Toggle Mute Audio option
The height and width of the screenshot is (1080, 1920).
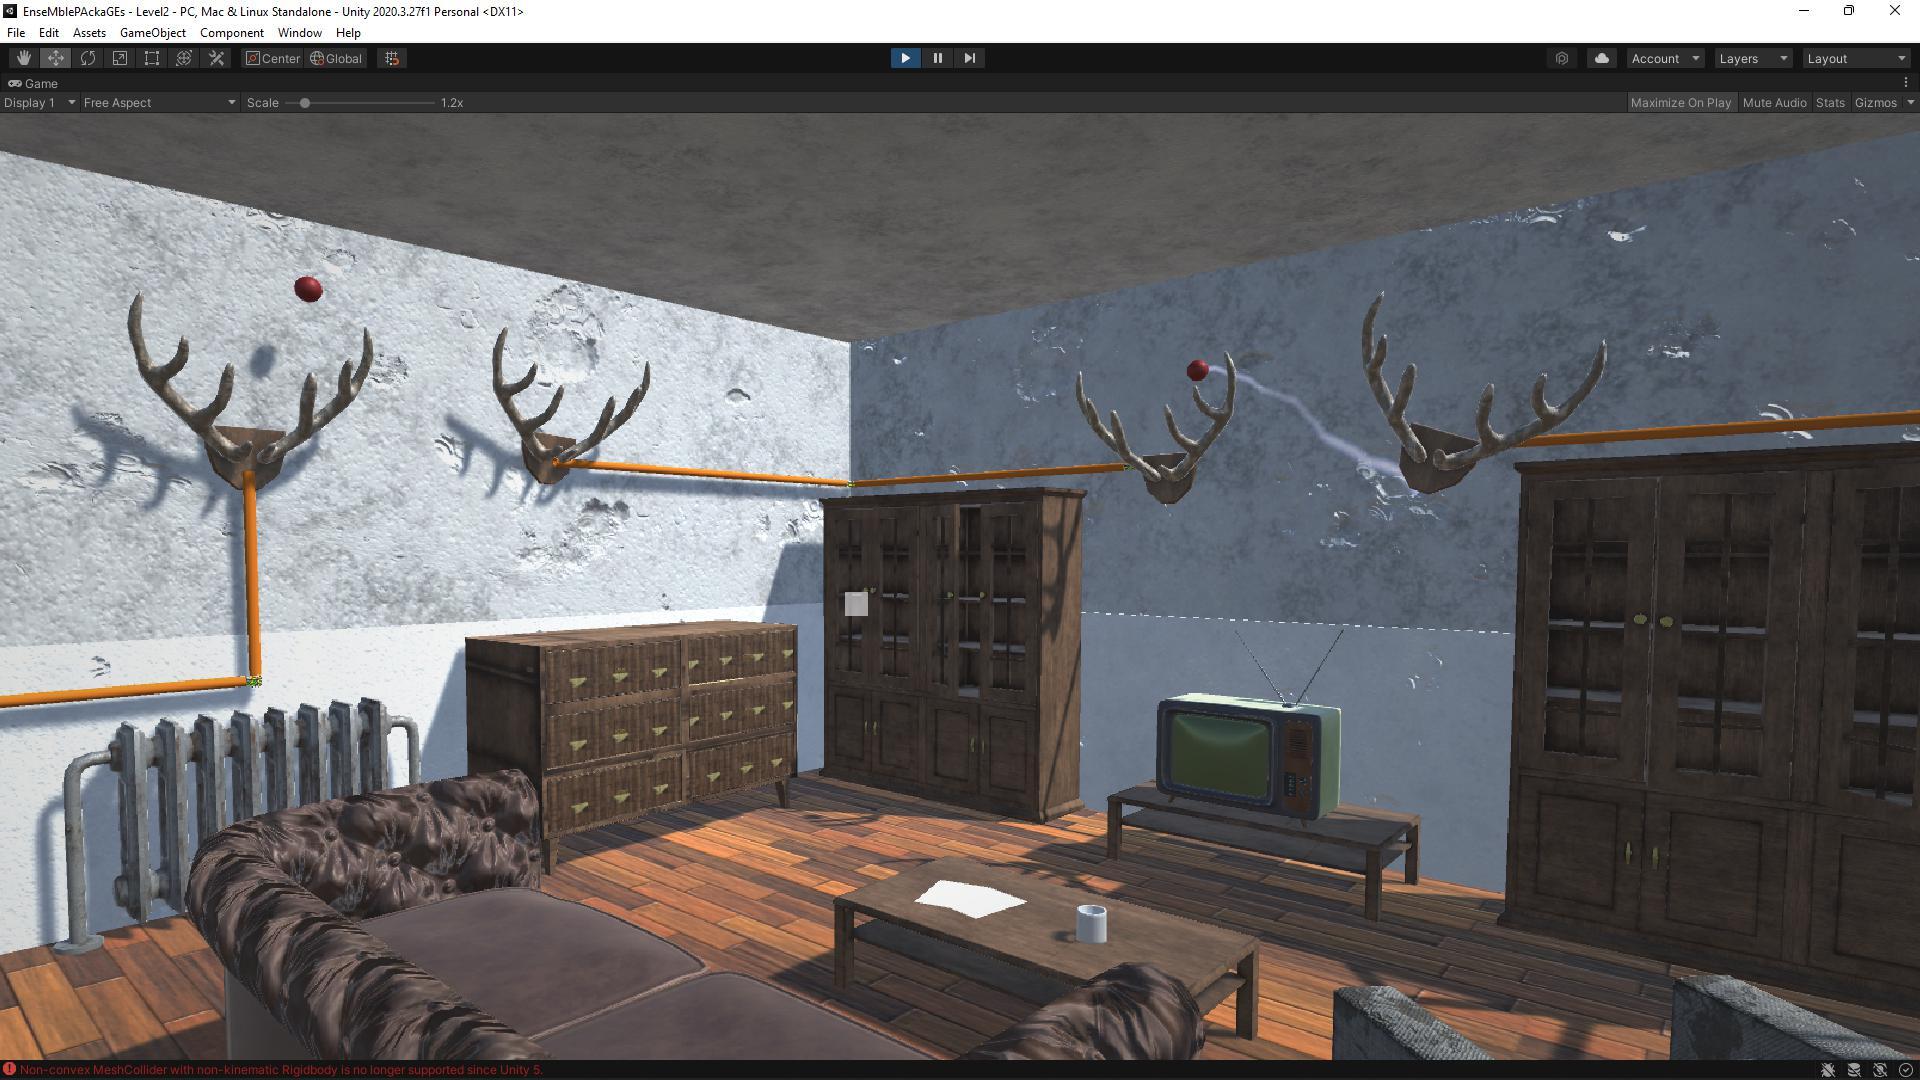[x=1774, y=102]
